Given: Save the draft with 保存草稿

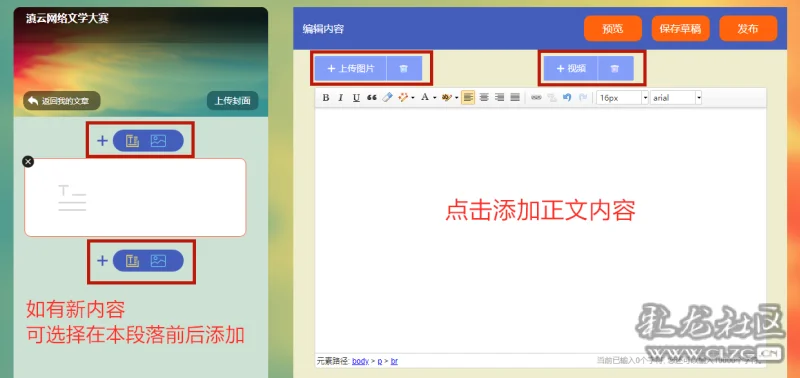Looking at the screenshot, I should point(681,29).
